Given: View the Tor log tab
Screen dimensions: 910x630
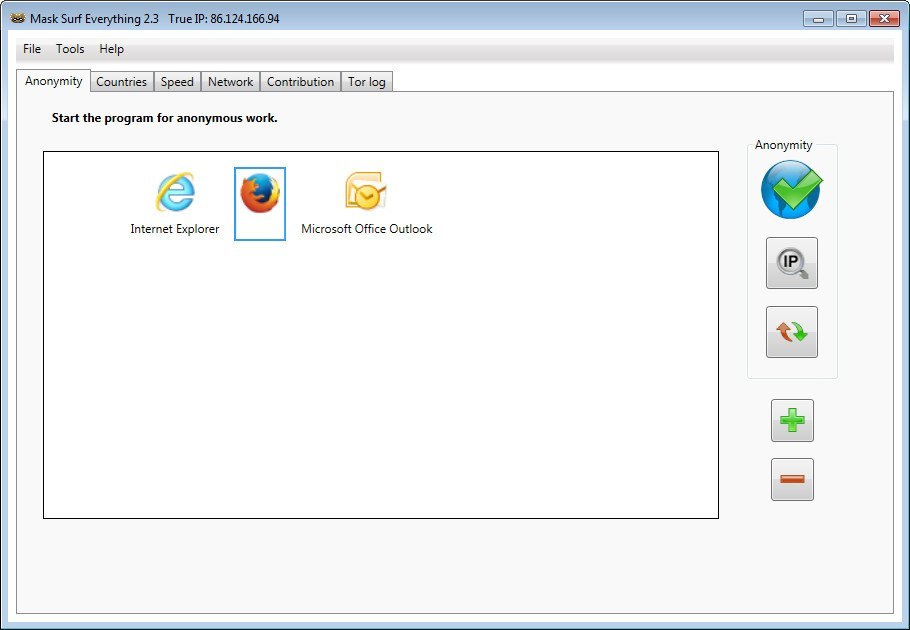Looking at the screenshot, I should [367, 82].
